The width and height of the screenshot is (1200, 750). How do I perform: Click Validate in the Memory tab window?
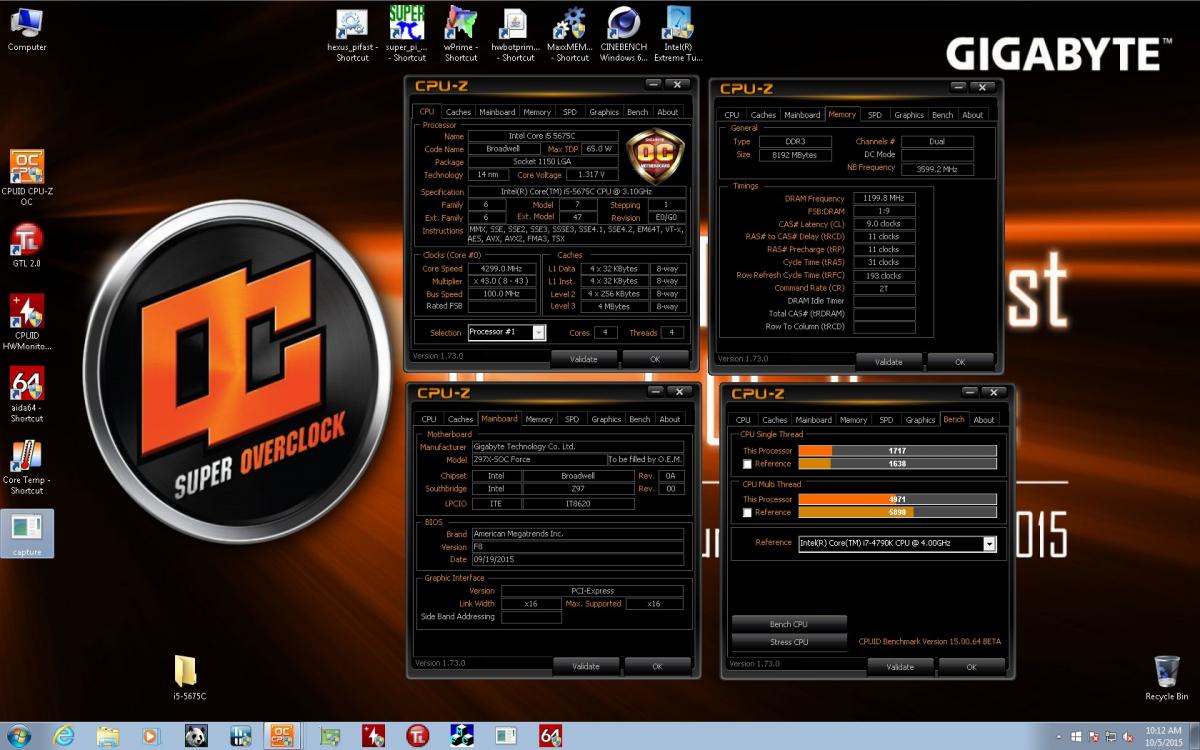click(890, 362)
